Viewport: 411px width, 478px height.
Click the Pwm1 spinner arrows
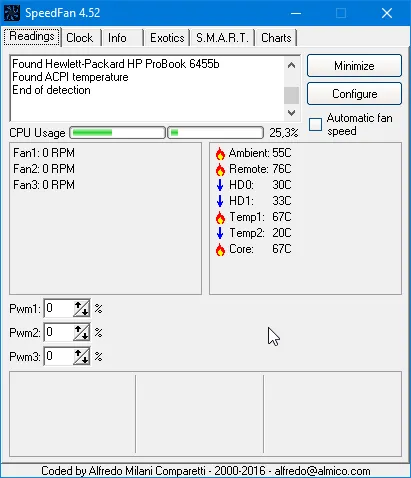coord(81,308)
